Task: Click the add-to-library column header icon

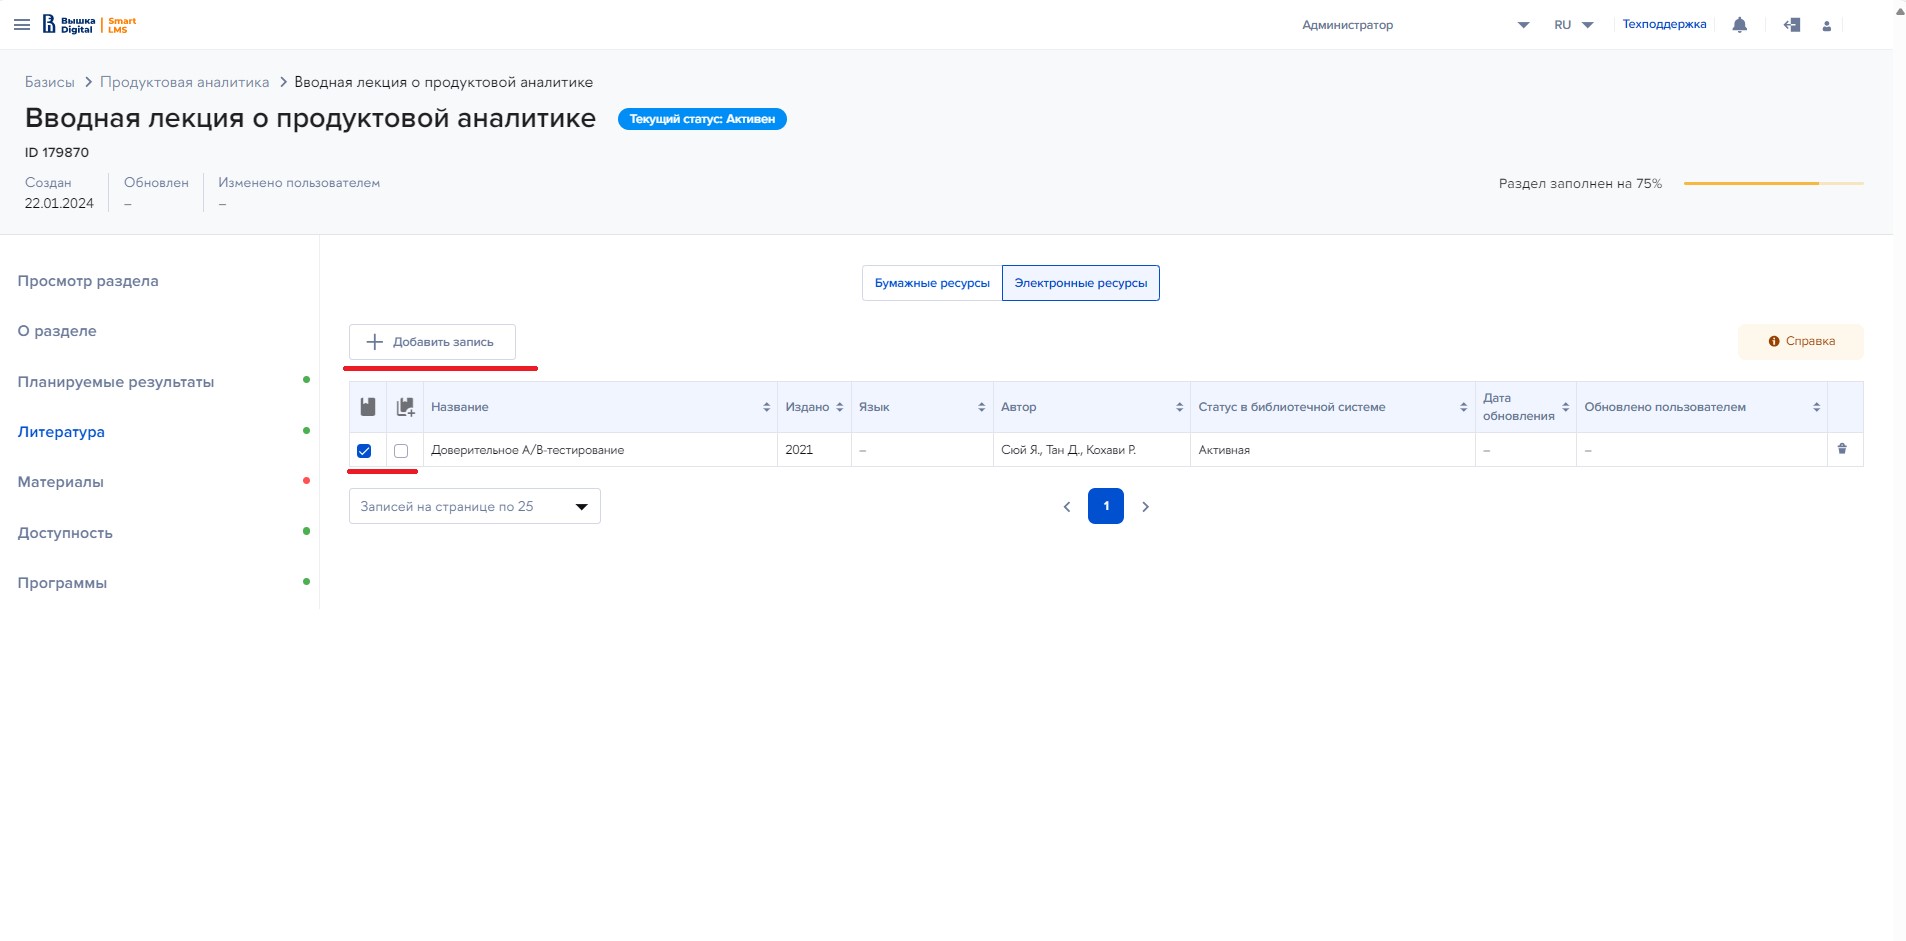Action: (x=405, y=407)
